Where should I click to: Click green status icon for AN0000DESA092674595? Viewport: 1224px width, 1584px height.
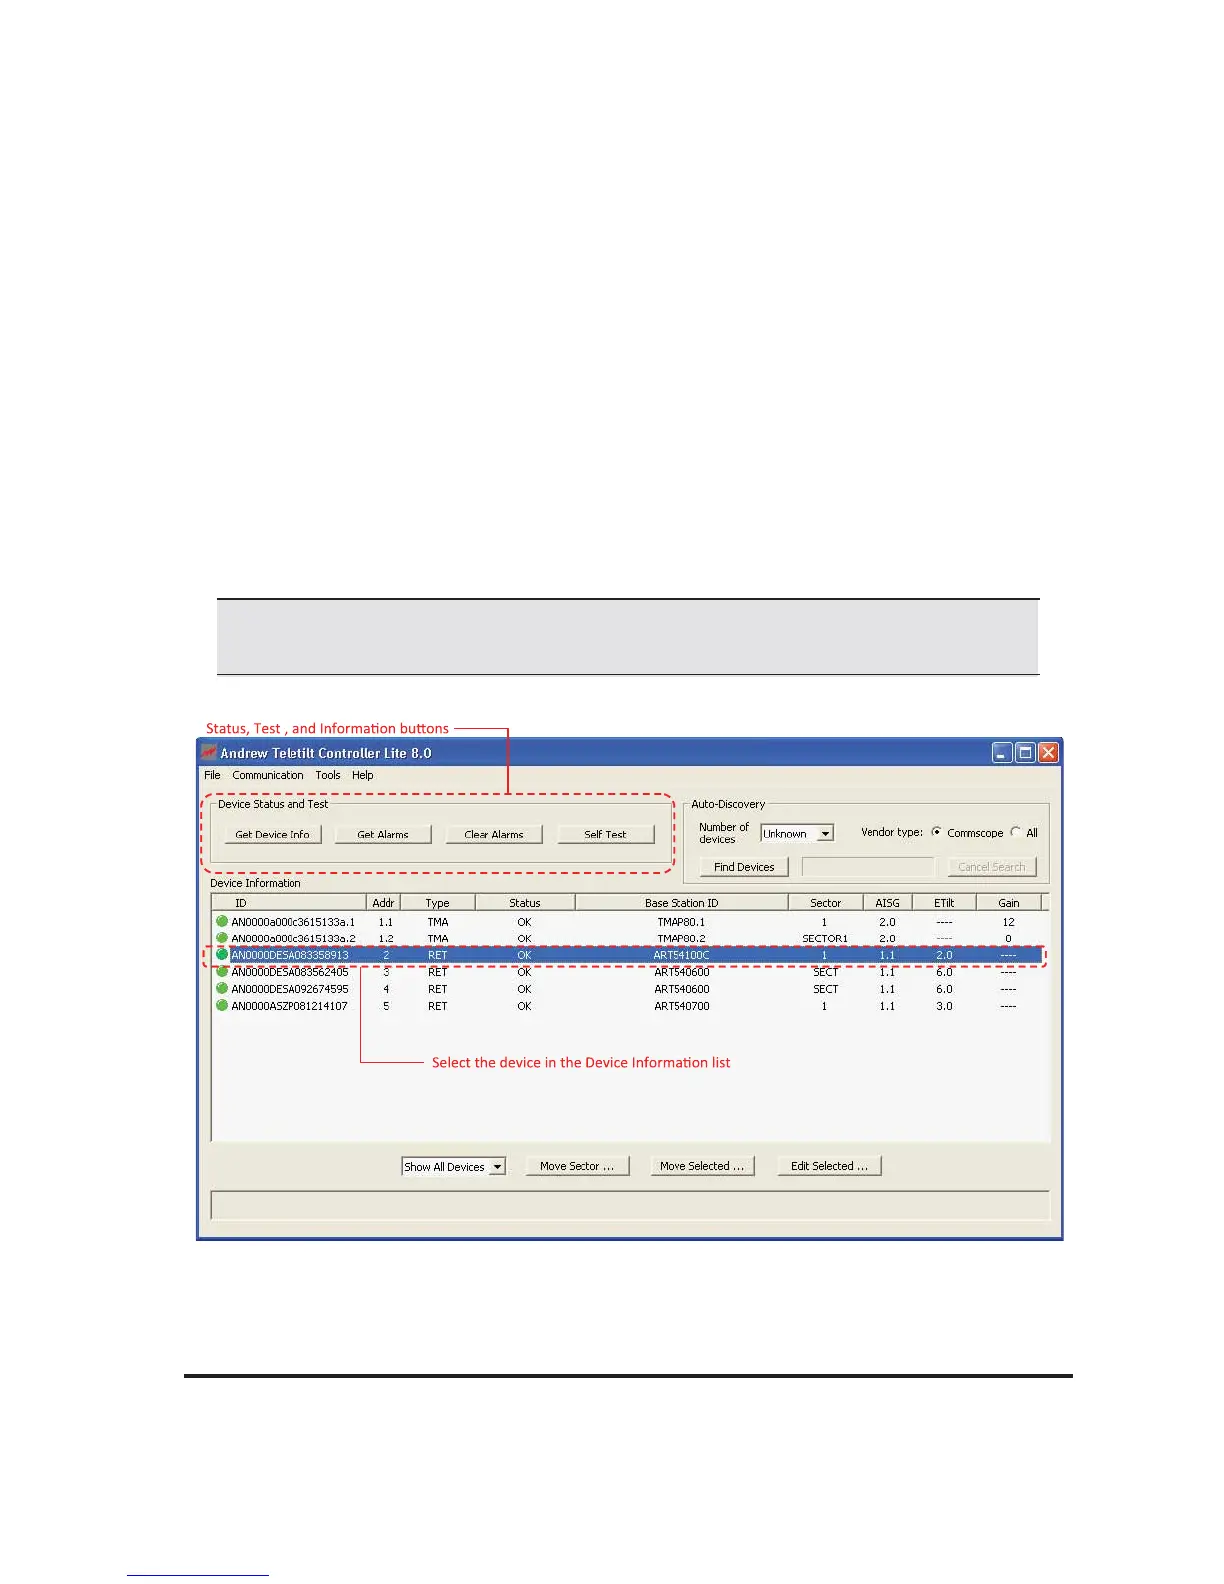[222, 988]
